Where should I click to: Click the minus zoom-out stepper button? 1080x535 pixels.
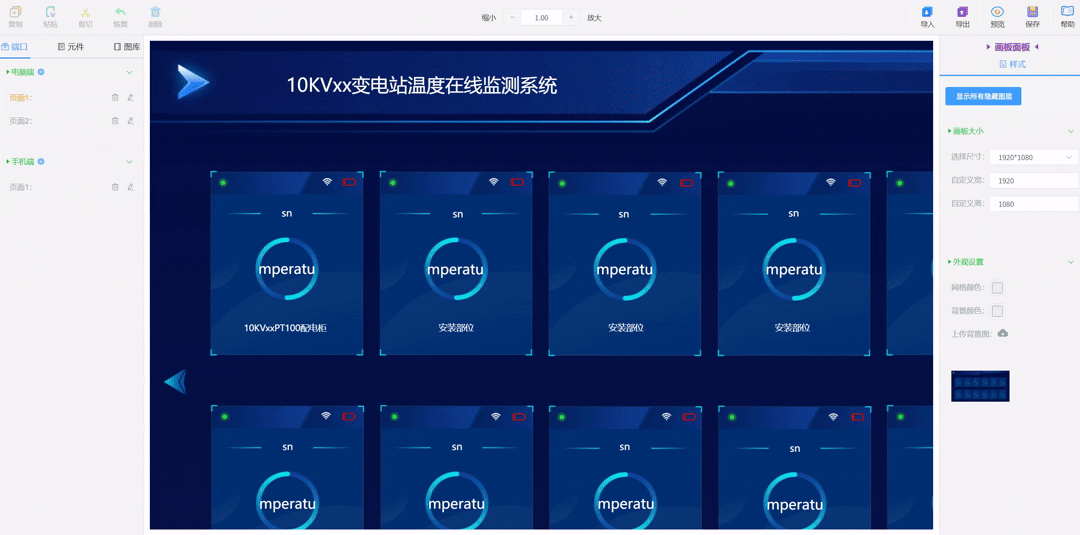click(x=512, y=18)
